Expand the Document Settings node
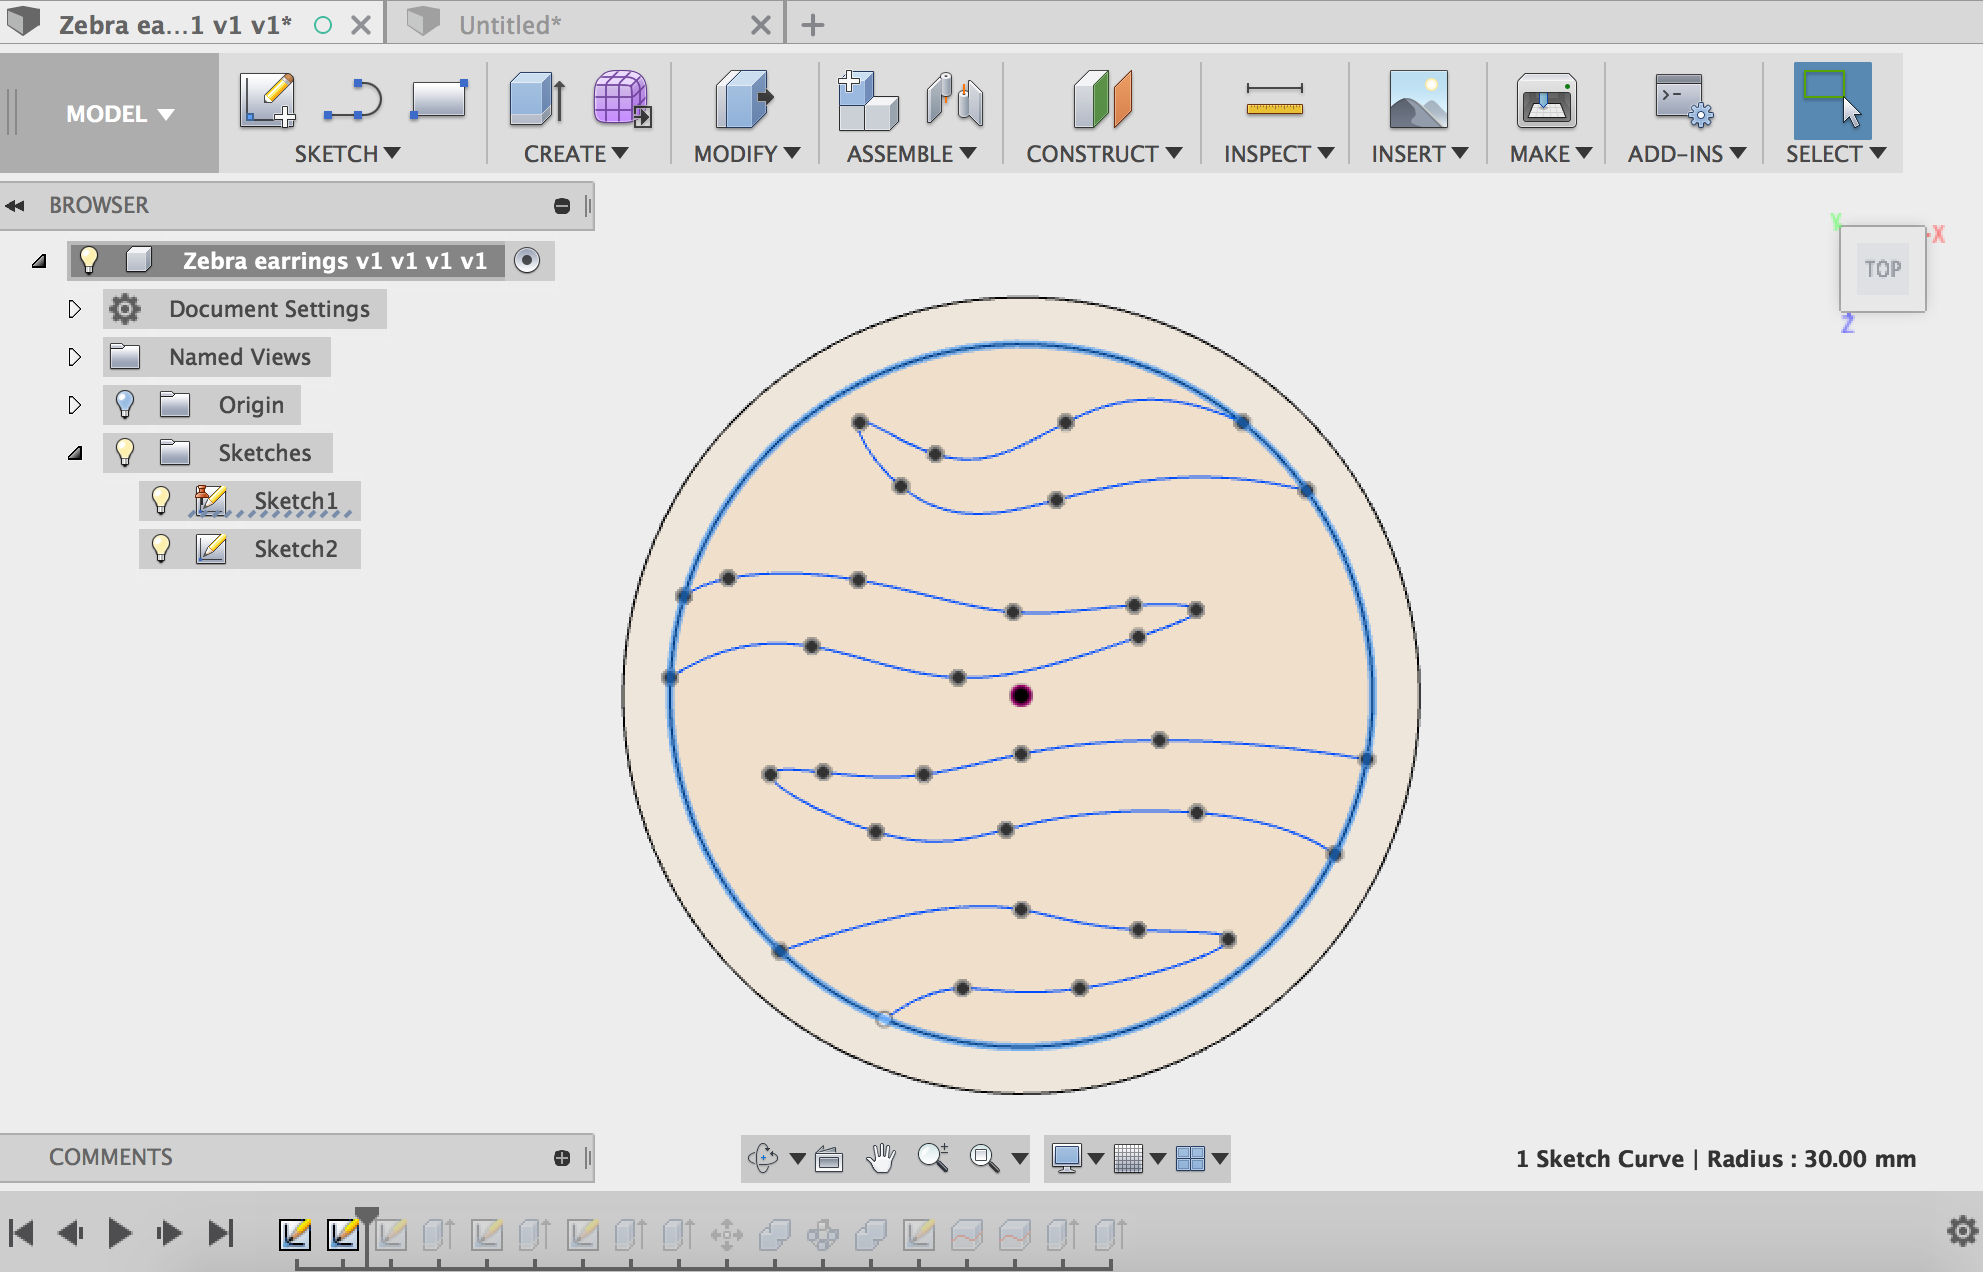 [x=74, y=309]
